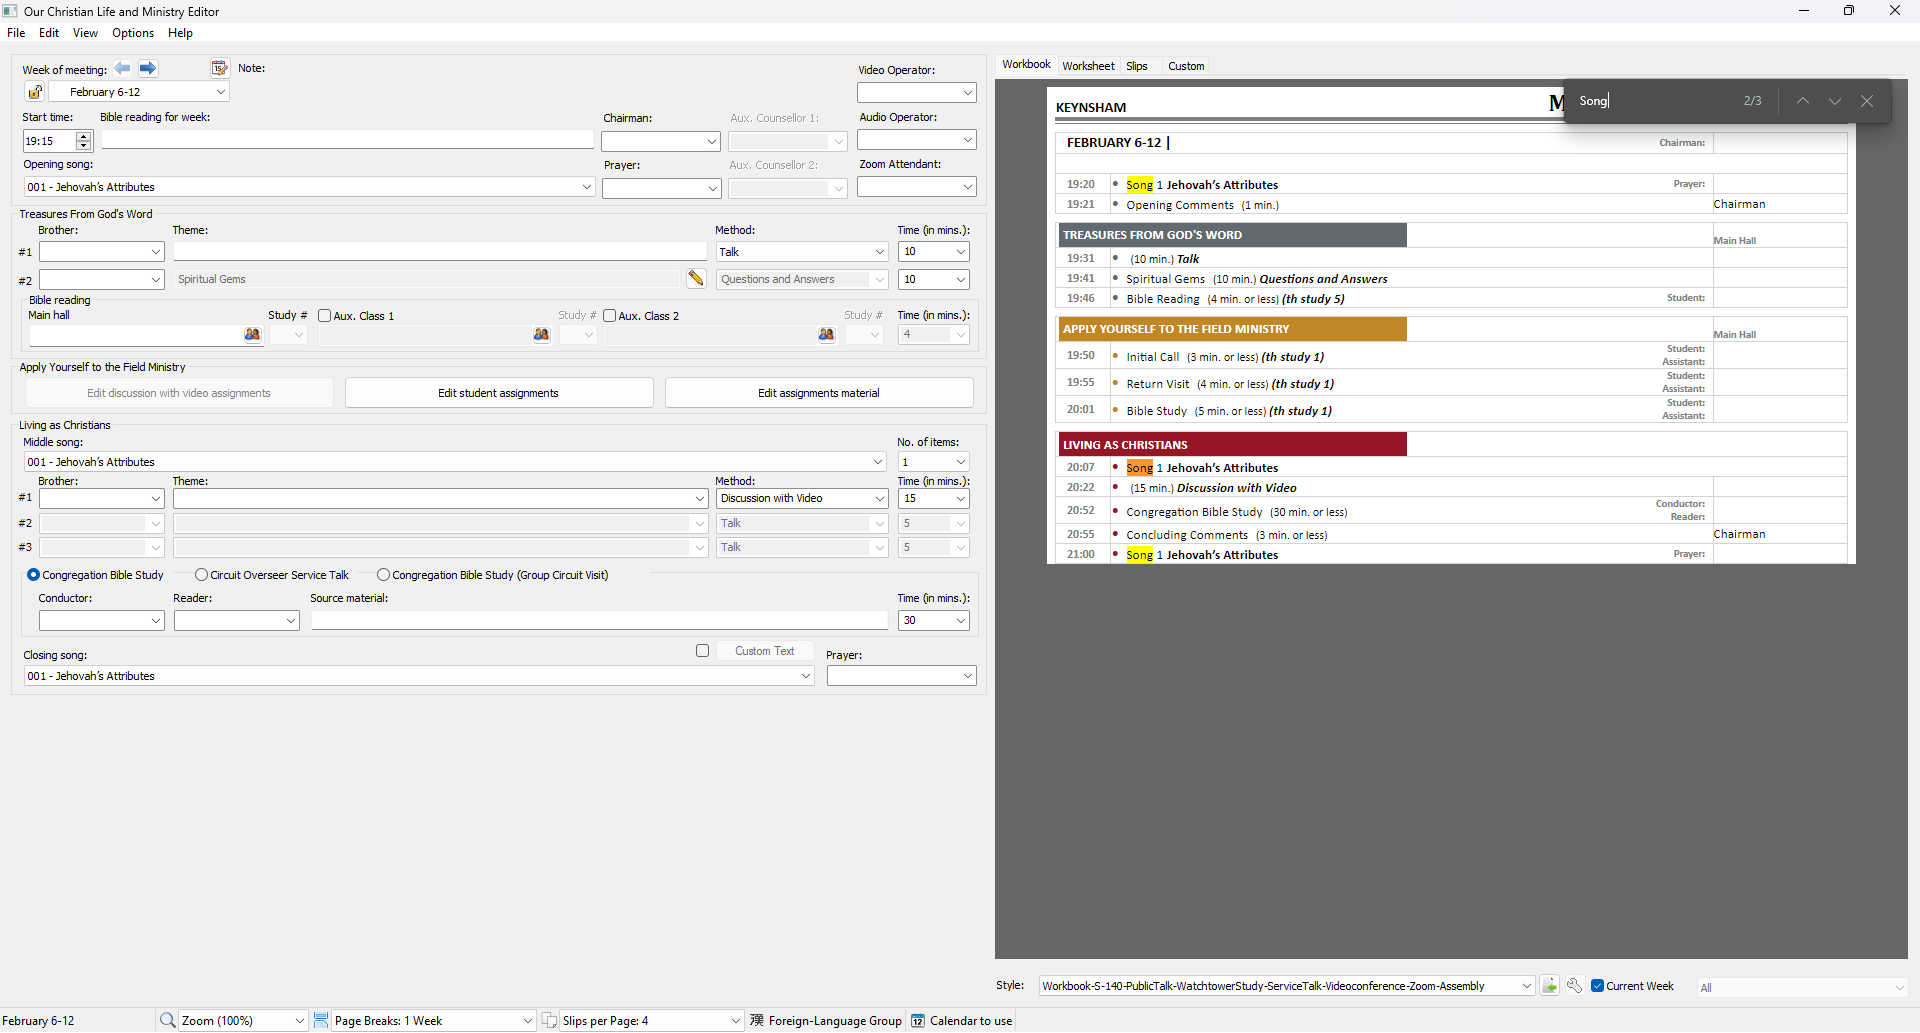This screenshot has width=1920, height=1033.
Task: Navigate to the next week using forward arrow
Action: pyautogui.click(x=148, y=68)
